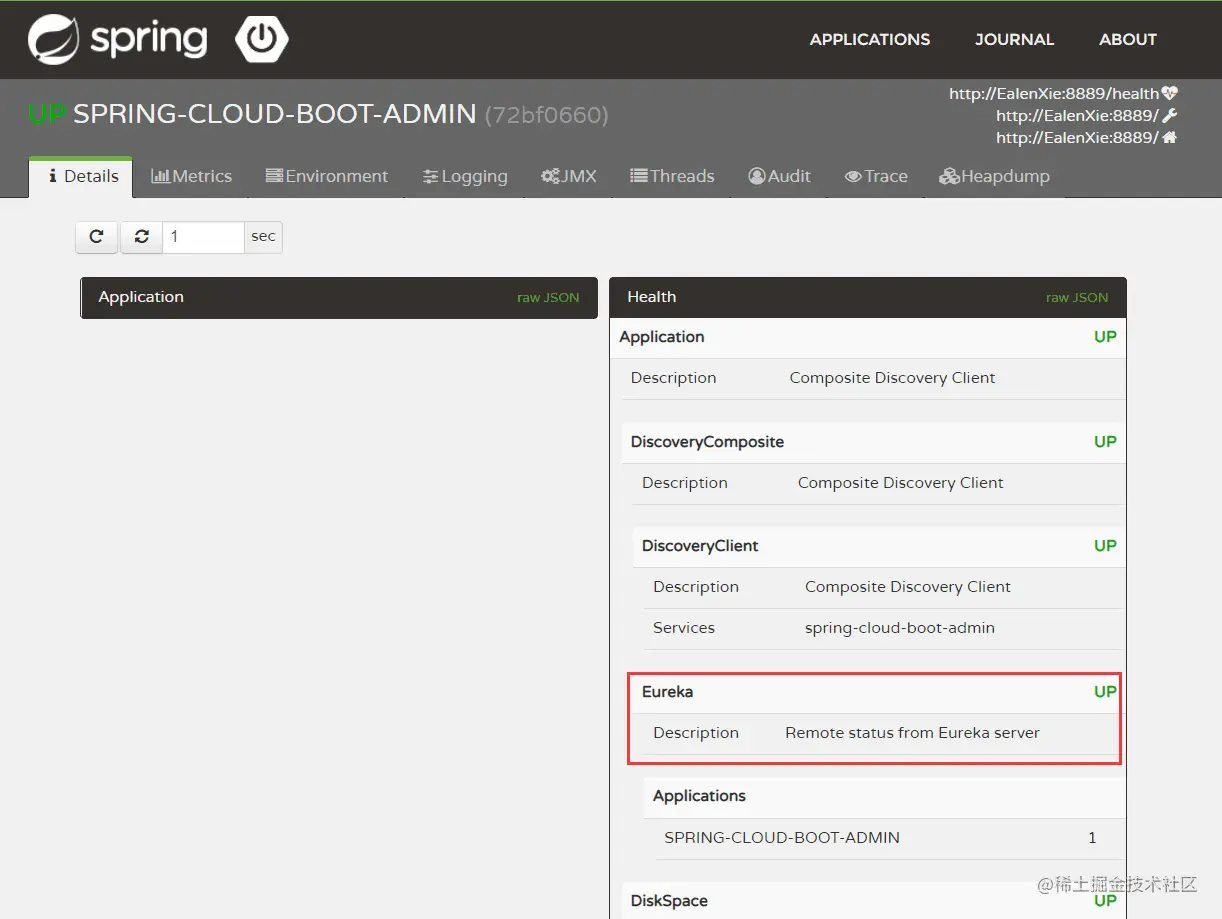Switch to the Environment tab

point(326,177)
